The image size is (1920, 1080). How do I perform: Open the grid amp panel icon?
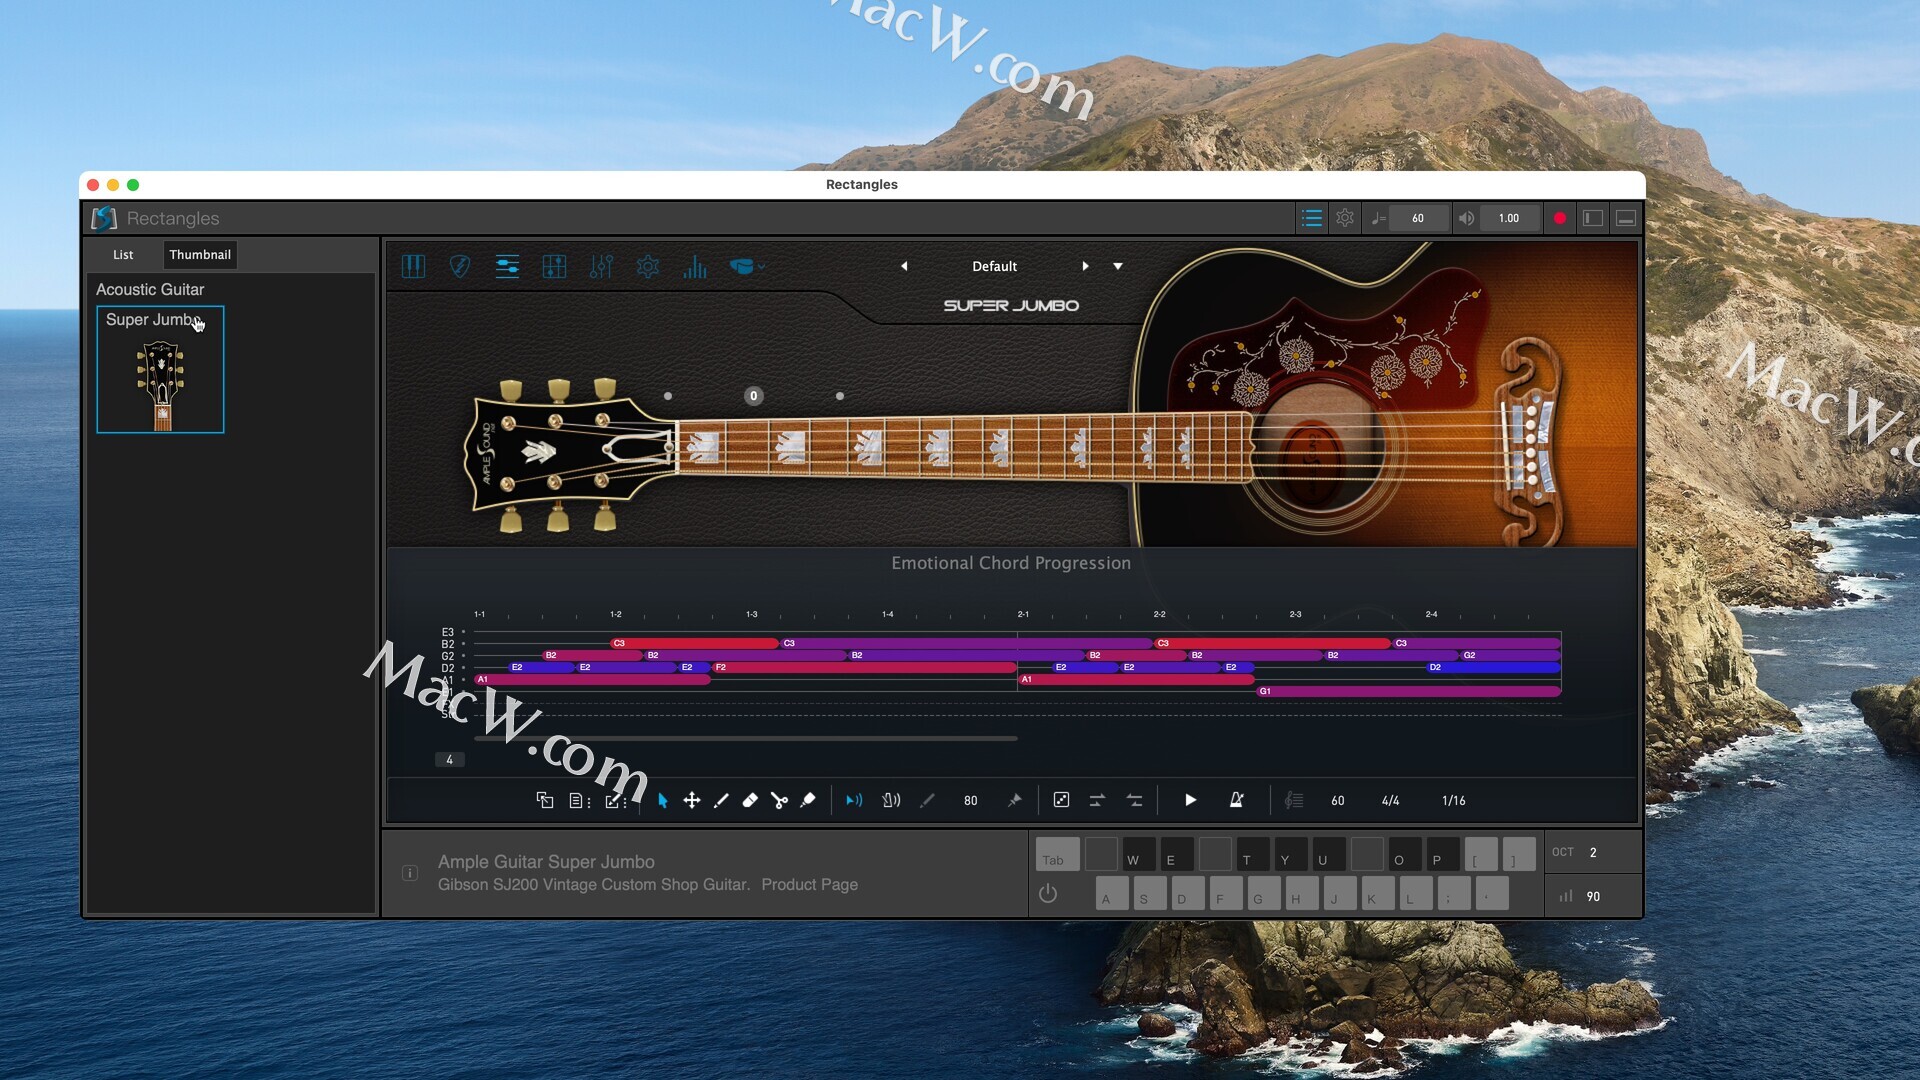554,267
